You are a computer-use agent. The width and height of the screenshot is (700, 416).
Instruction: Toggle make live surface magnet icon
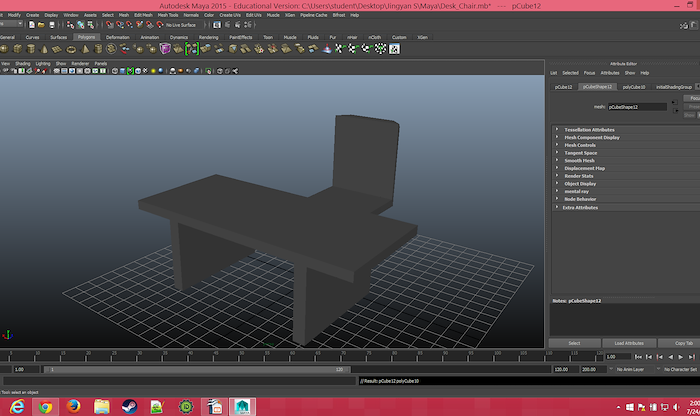click(x=160, y=25)
